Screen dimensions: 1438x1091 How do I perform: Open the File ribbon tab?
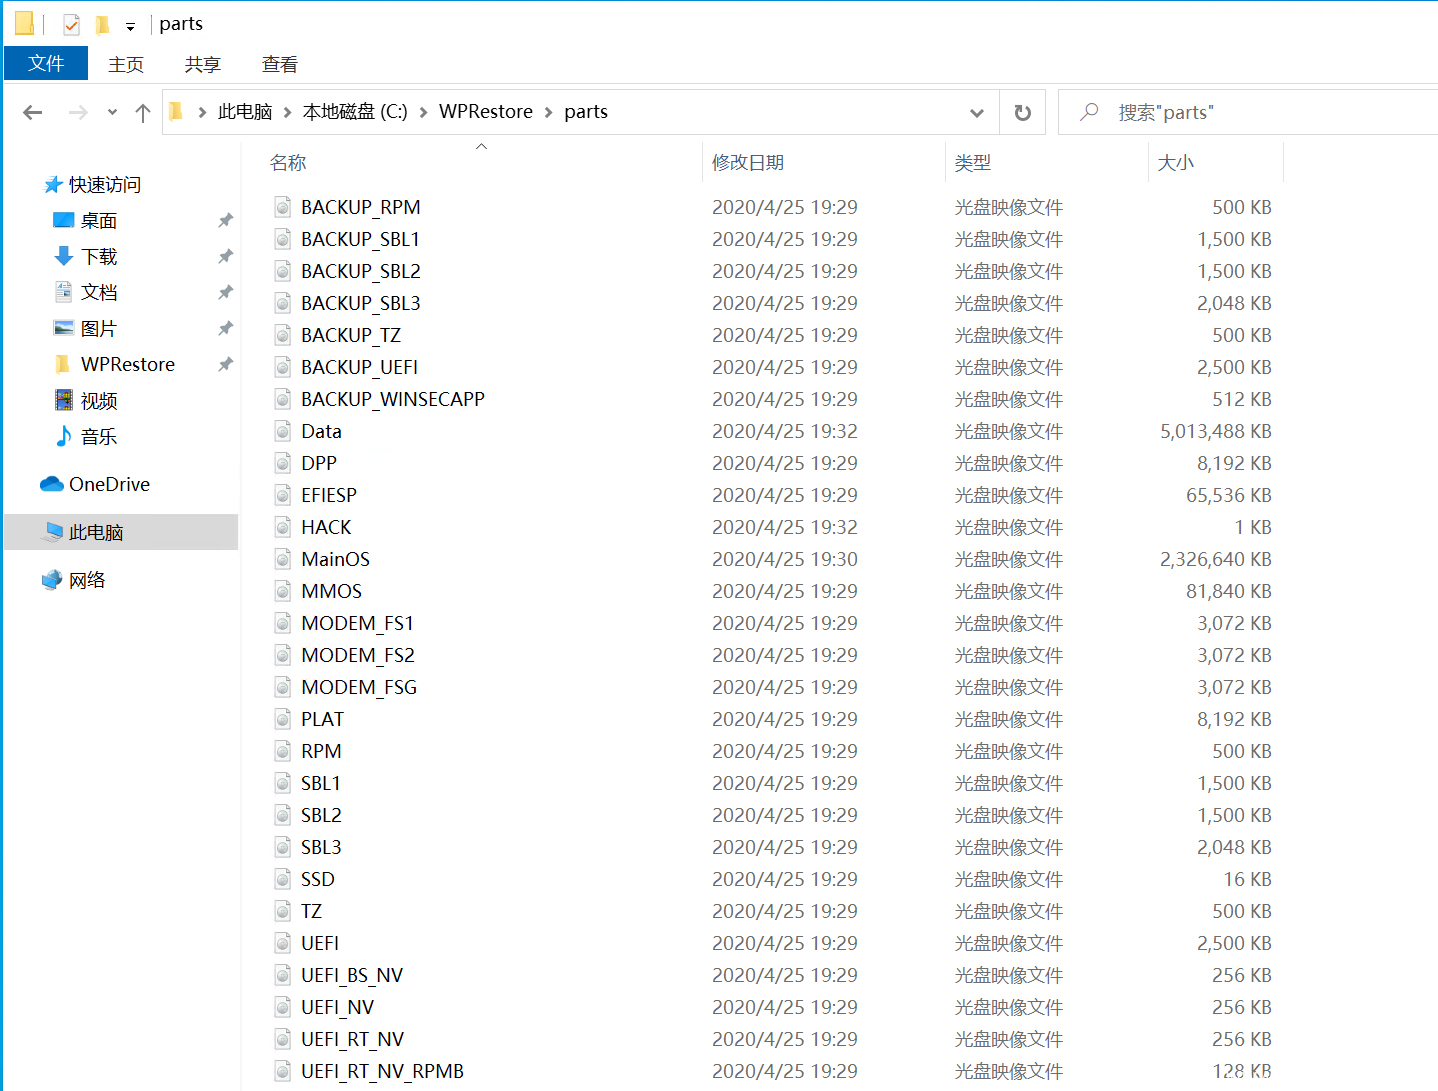(46, 64)
